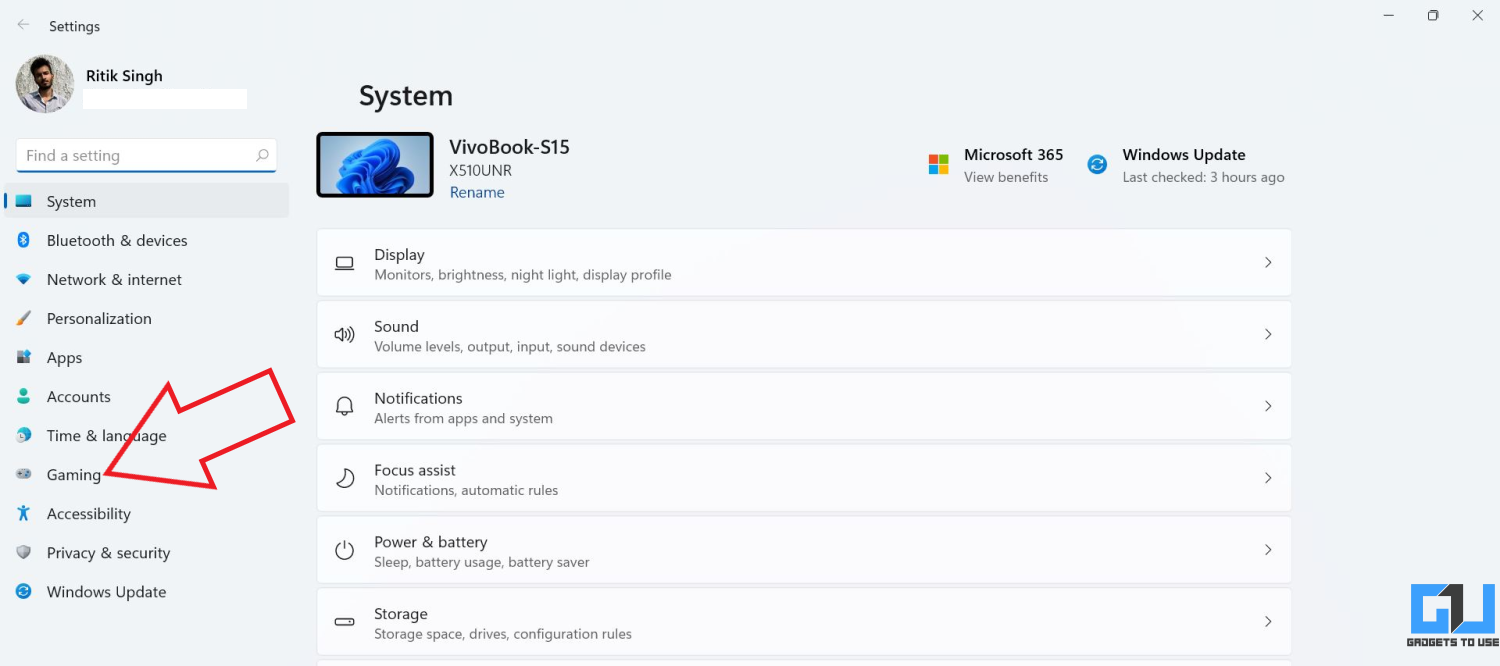This screenshot has width=1500, height=666.
Task: Expand Focus assist chevron
Action: pyautogui.click(x=1268, y=478)
